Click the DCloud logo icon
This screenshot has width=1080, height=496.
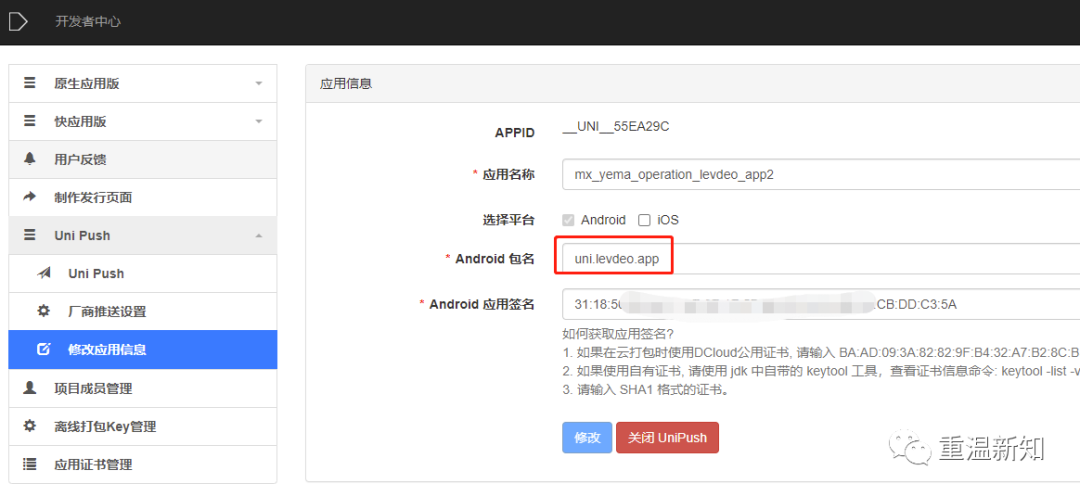click(17, 21)
